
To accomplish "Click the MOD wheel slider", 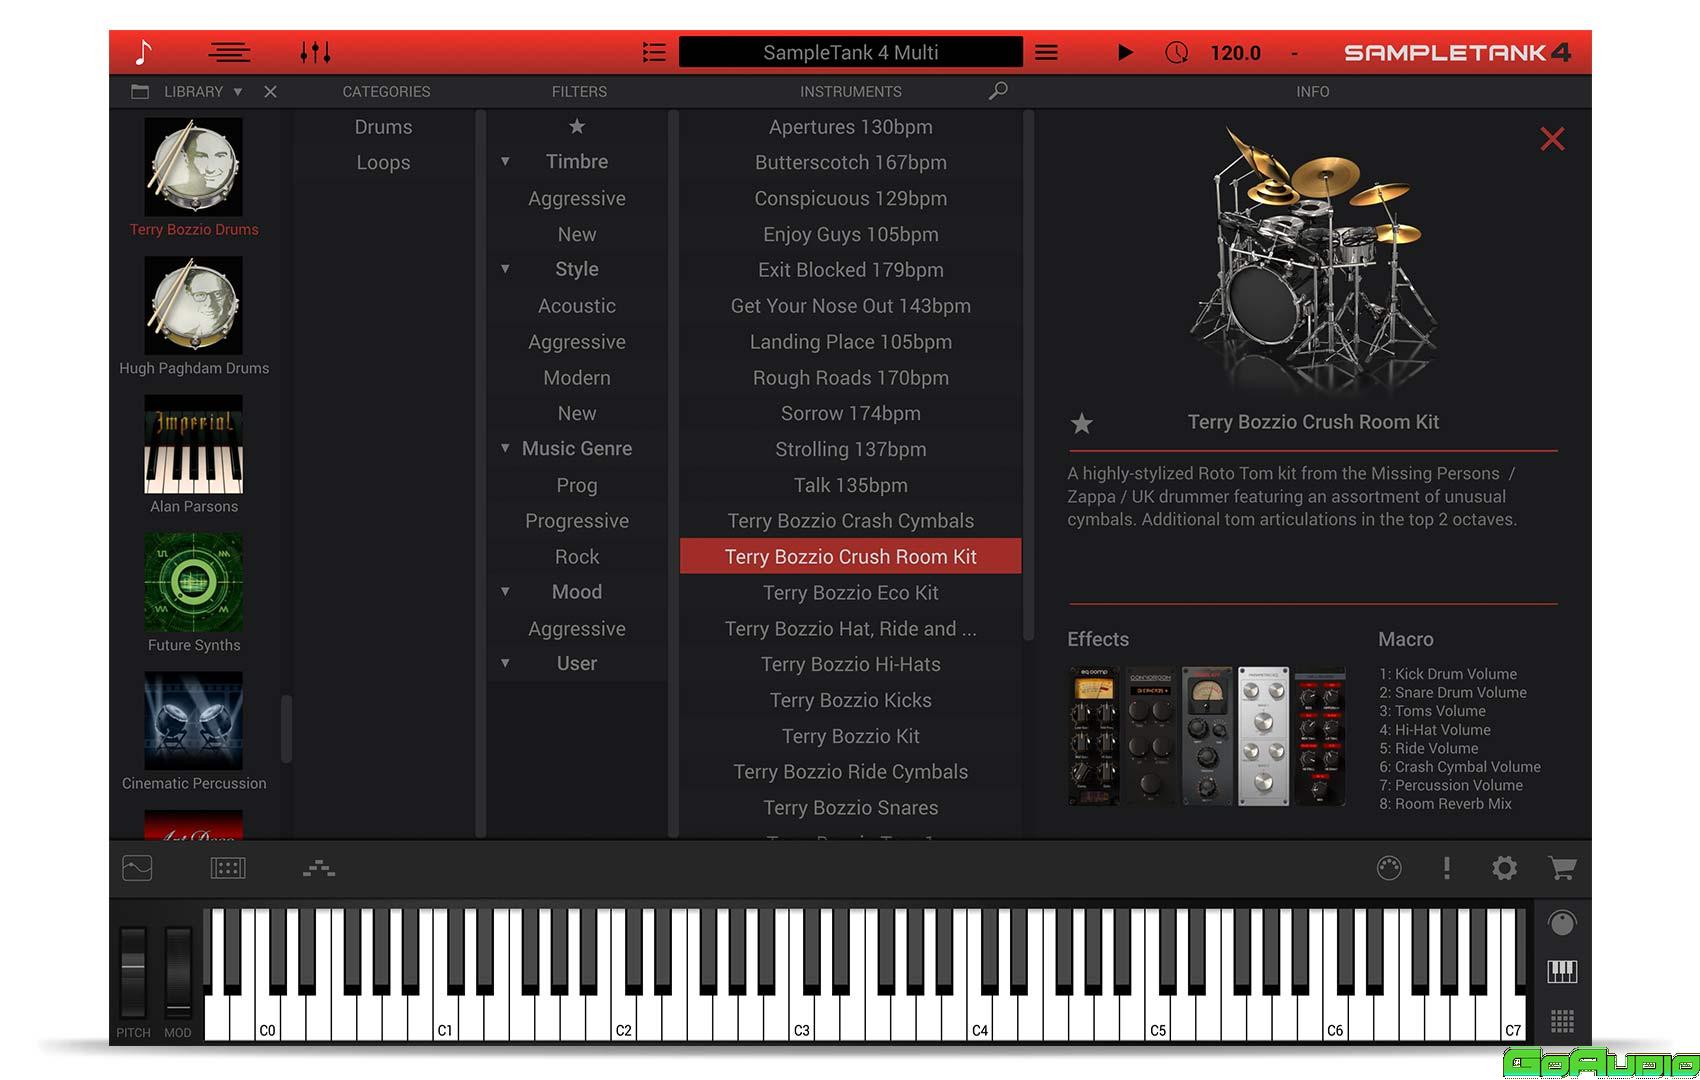I will (178, 971).
